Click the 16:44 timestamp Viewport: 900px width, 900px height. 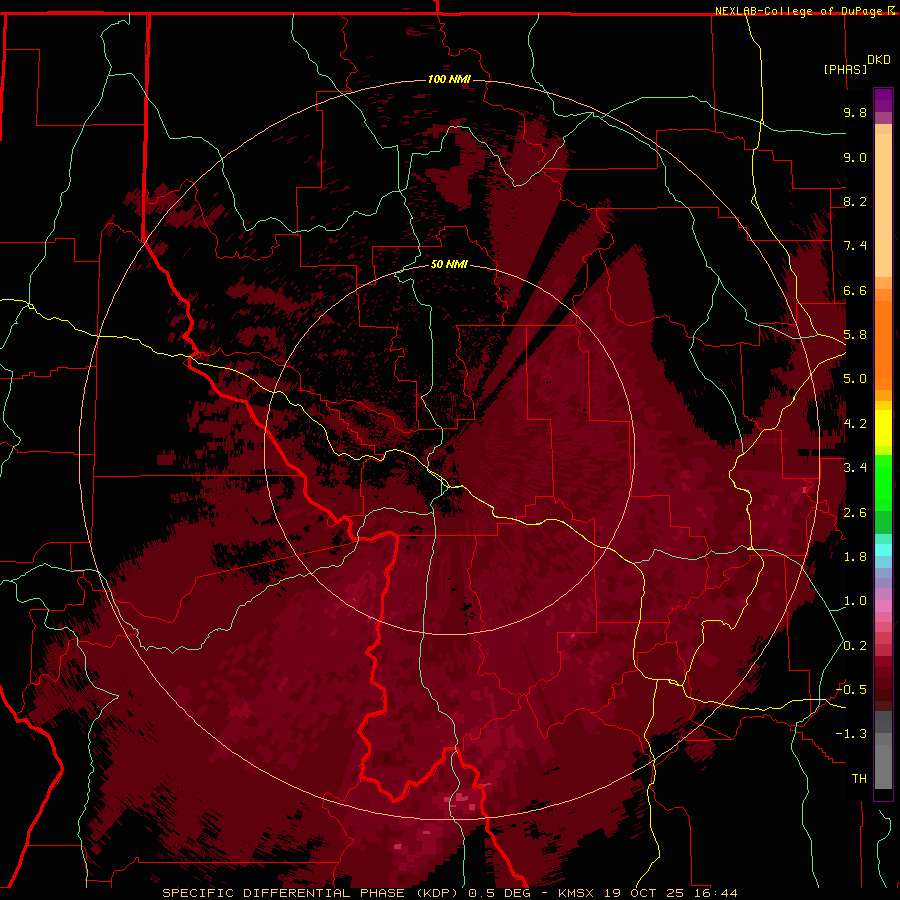click(718, 893)
